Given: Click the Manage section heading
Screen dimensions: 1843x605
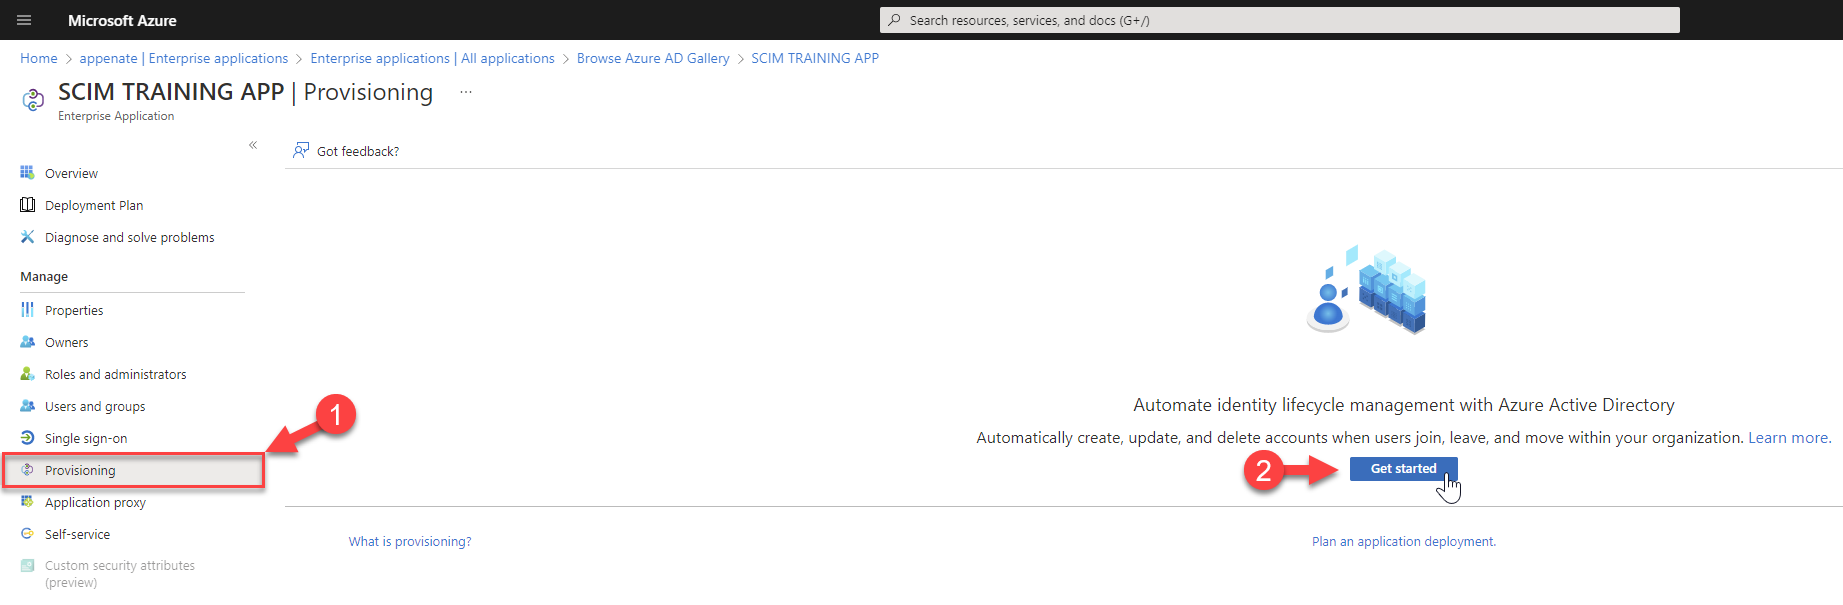Looking at the screenshot, I should (x=44, y=276).
